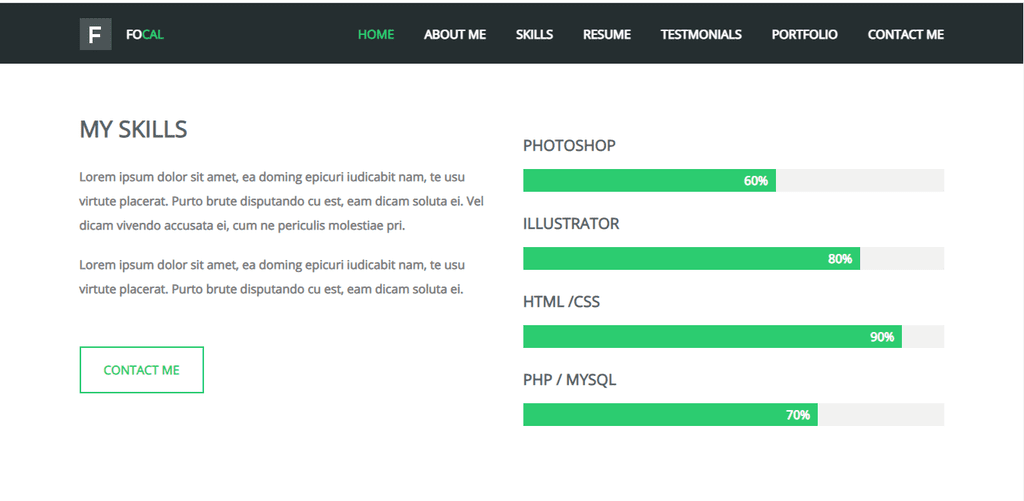
Task: Click the second paragraph ending 'soluta ei.'
Action: (272, 277)
